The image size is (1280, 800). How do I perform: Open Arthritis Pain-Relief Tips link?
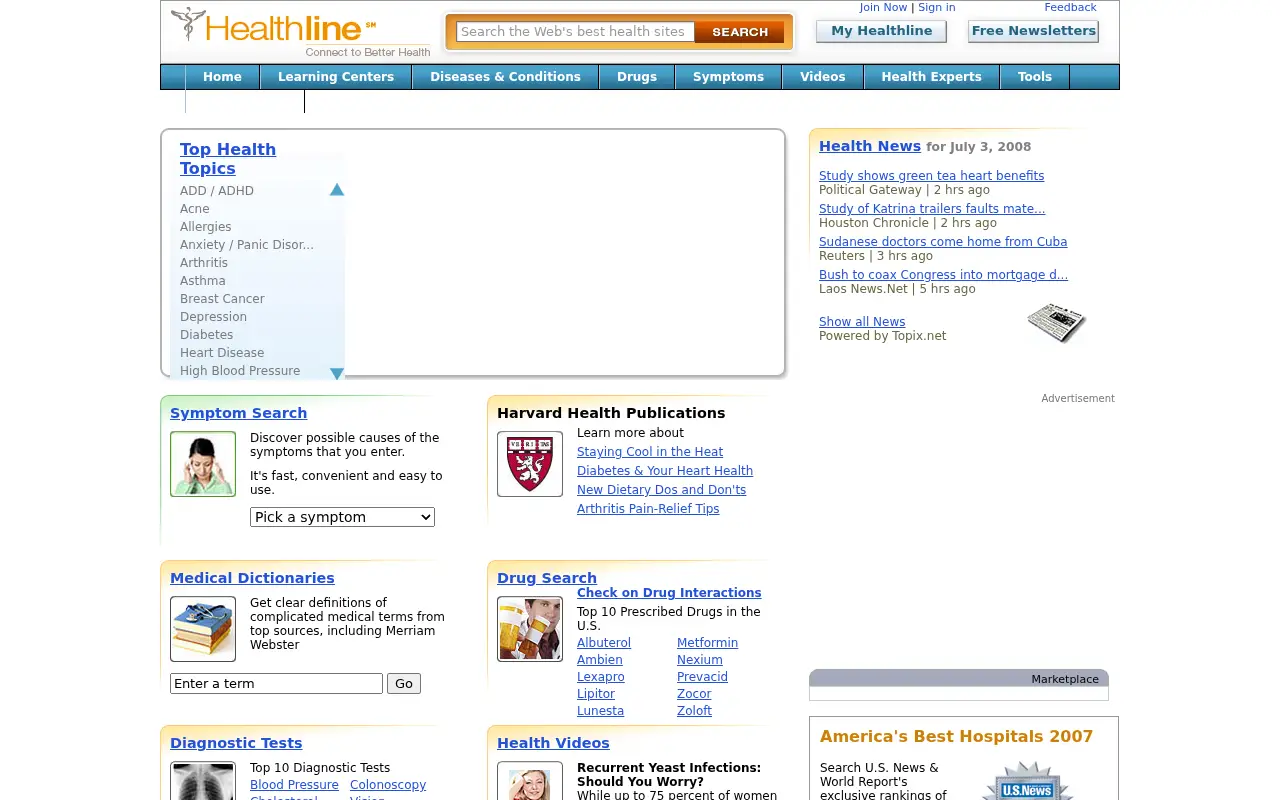[648, 509]
